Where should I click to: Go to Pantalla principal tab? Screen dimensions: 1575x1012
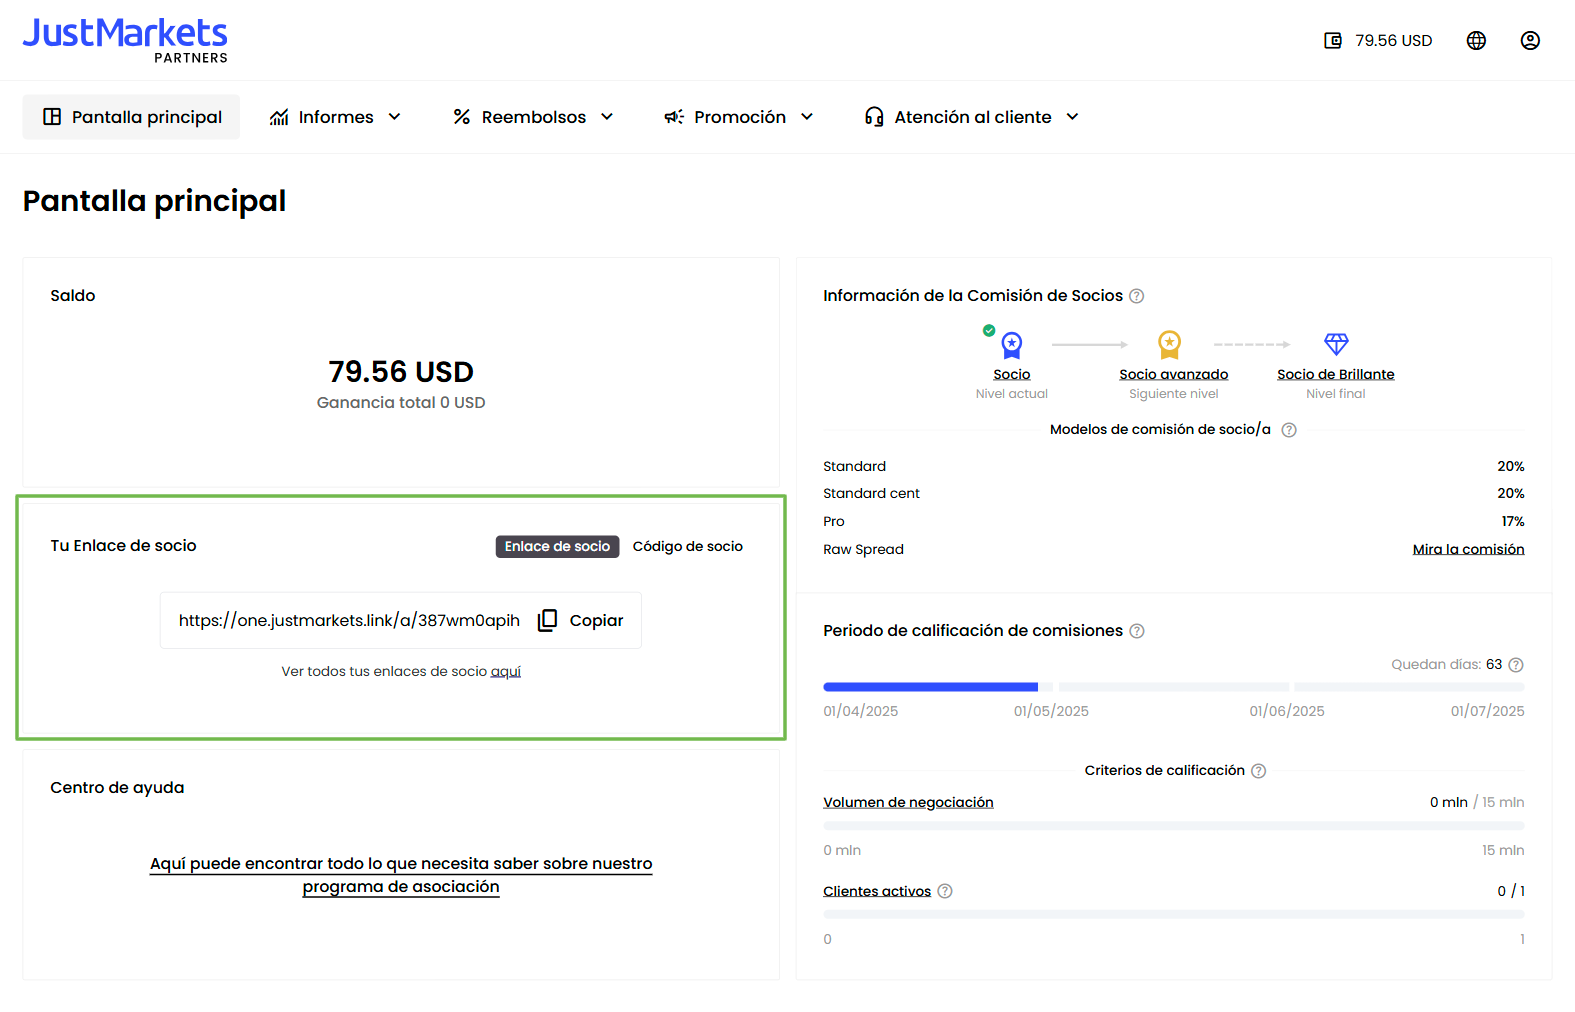[x=131, y=117]
